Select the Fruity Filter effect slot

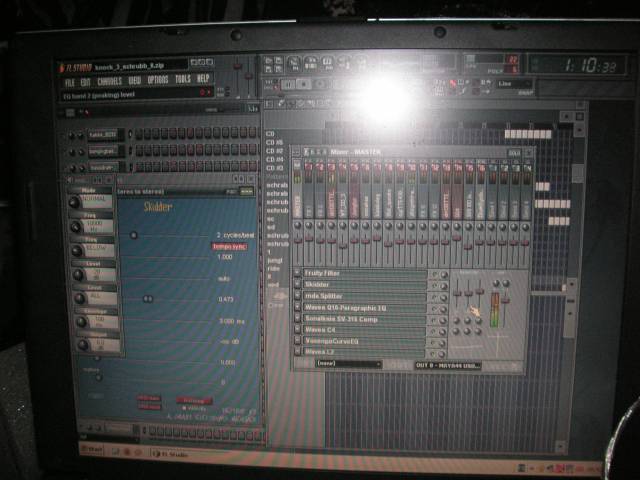pos(364,273)
